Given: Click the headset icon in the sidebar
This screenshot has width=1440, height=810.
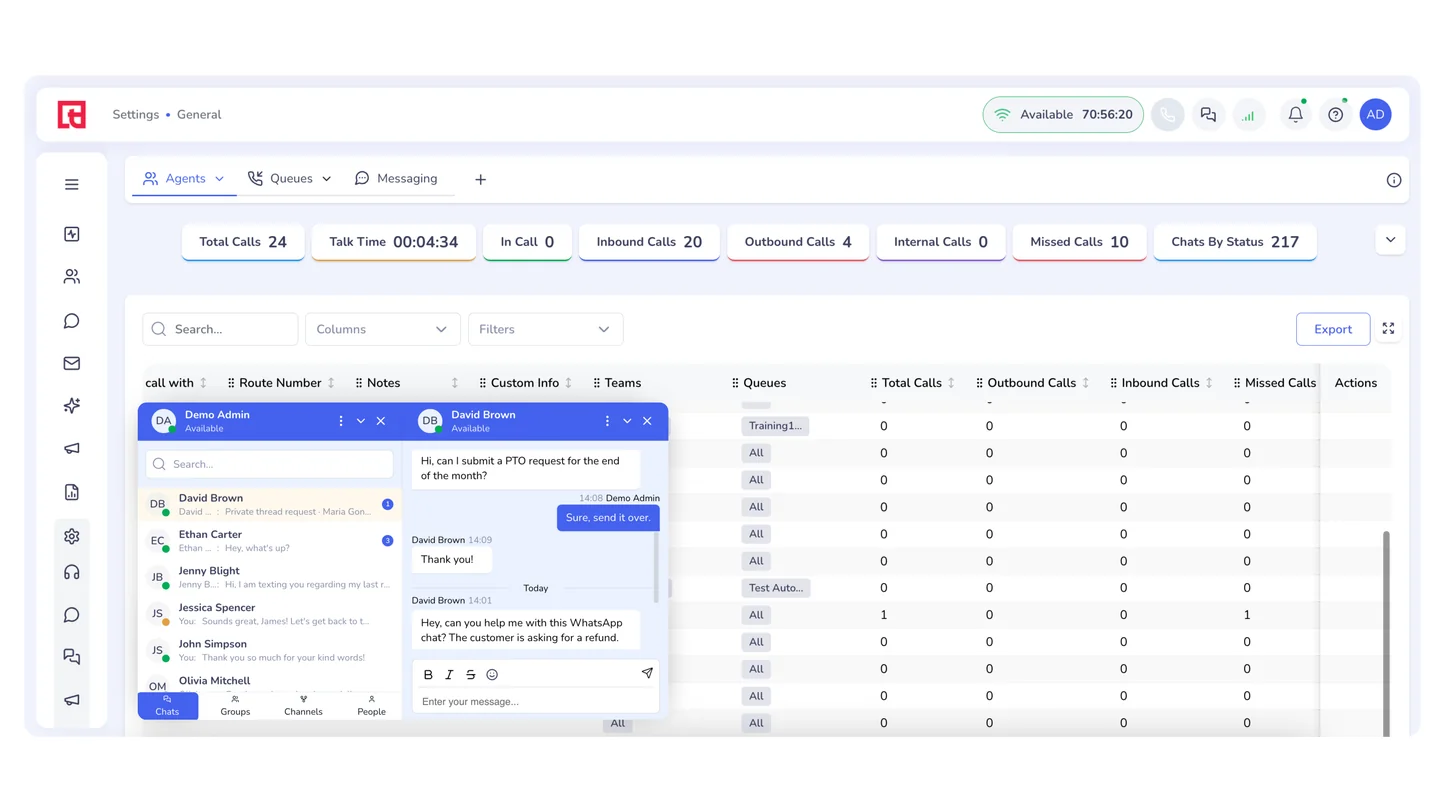Looking at the screenshot, I should 72,572.
